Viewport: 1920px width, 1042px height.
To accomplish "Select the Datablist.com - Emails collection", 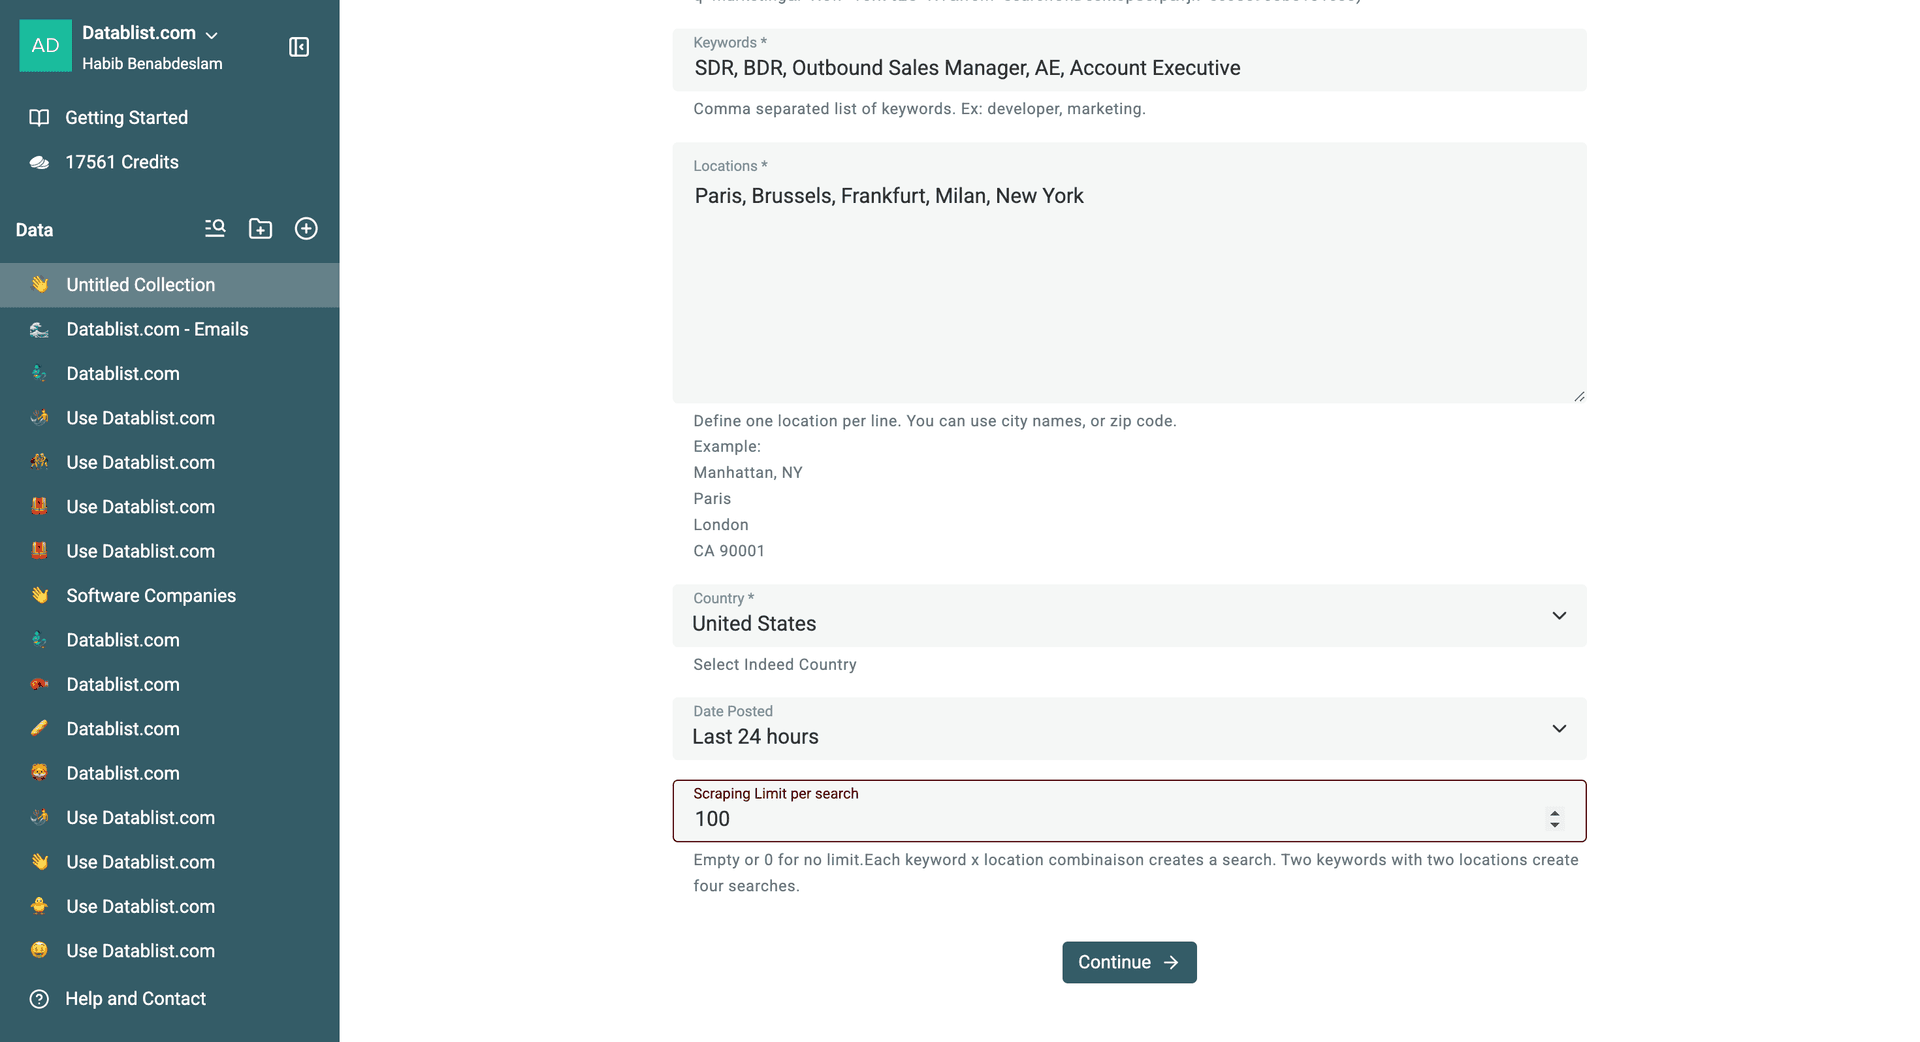I will tap(157, 329).
